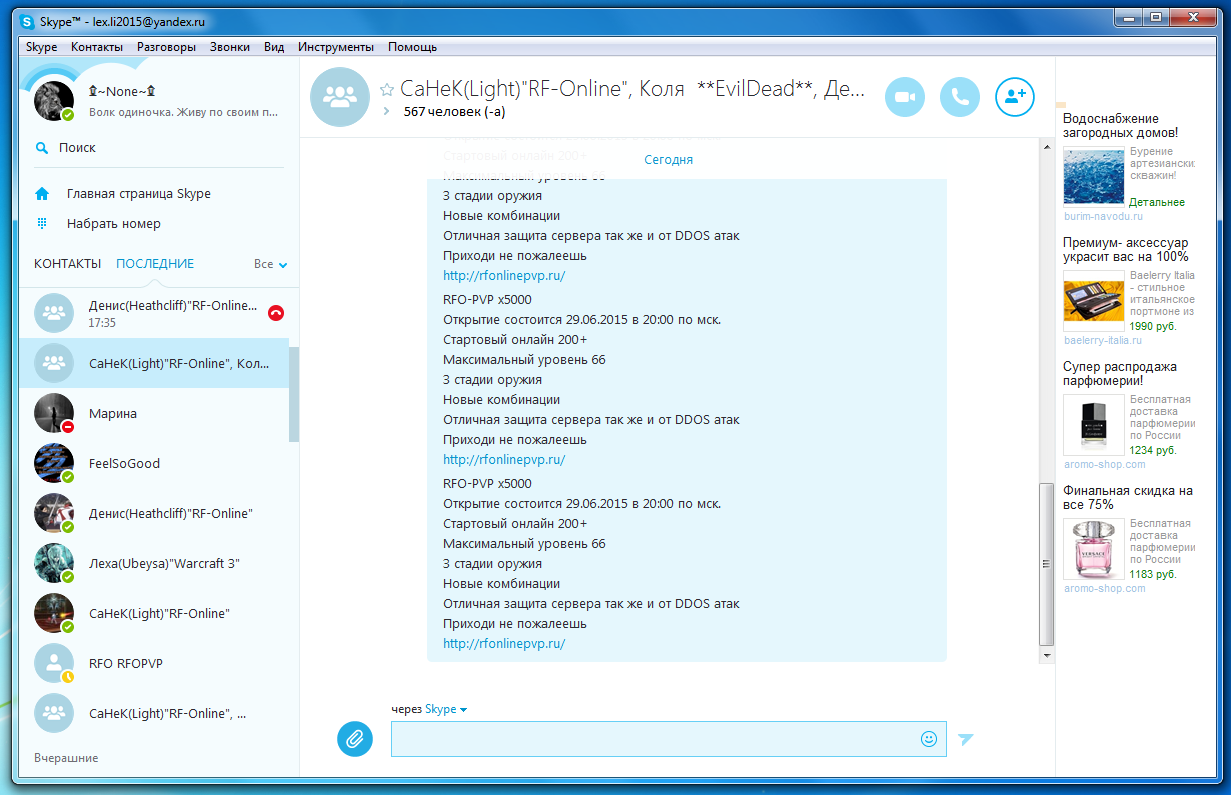Viewport: 1231px width, 795px height.
Task: Click the conversation title in header
Action: (632, 89)
